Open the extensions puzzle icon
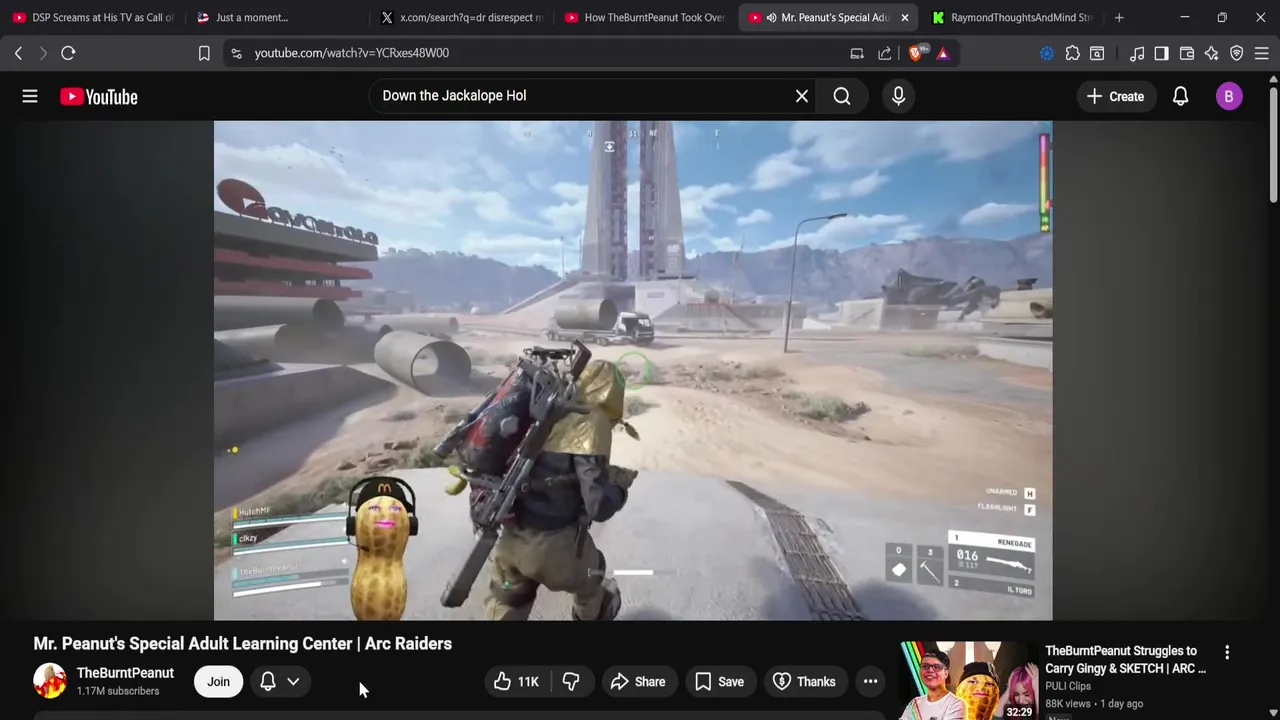 [x=1072, y=53]
